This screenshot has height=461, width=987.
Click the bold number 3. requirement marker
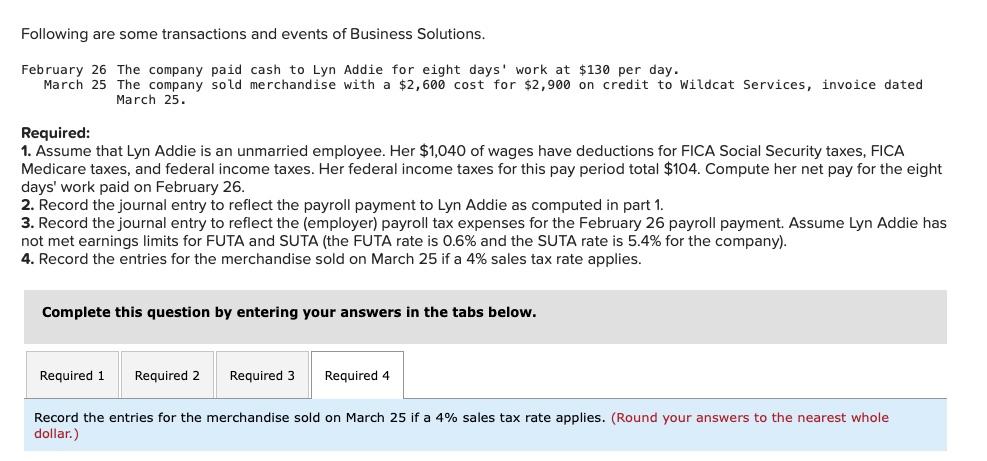pyautogui.click(x=26, y=223)
